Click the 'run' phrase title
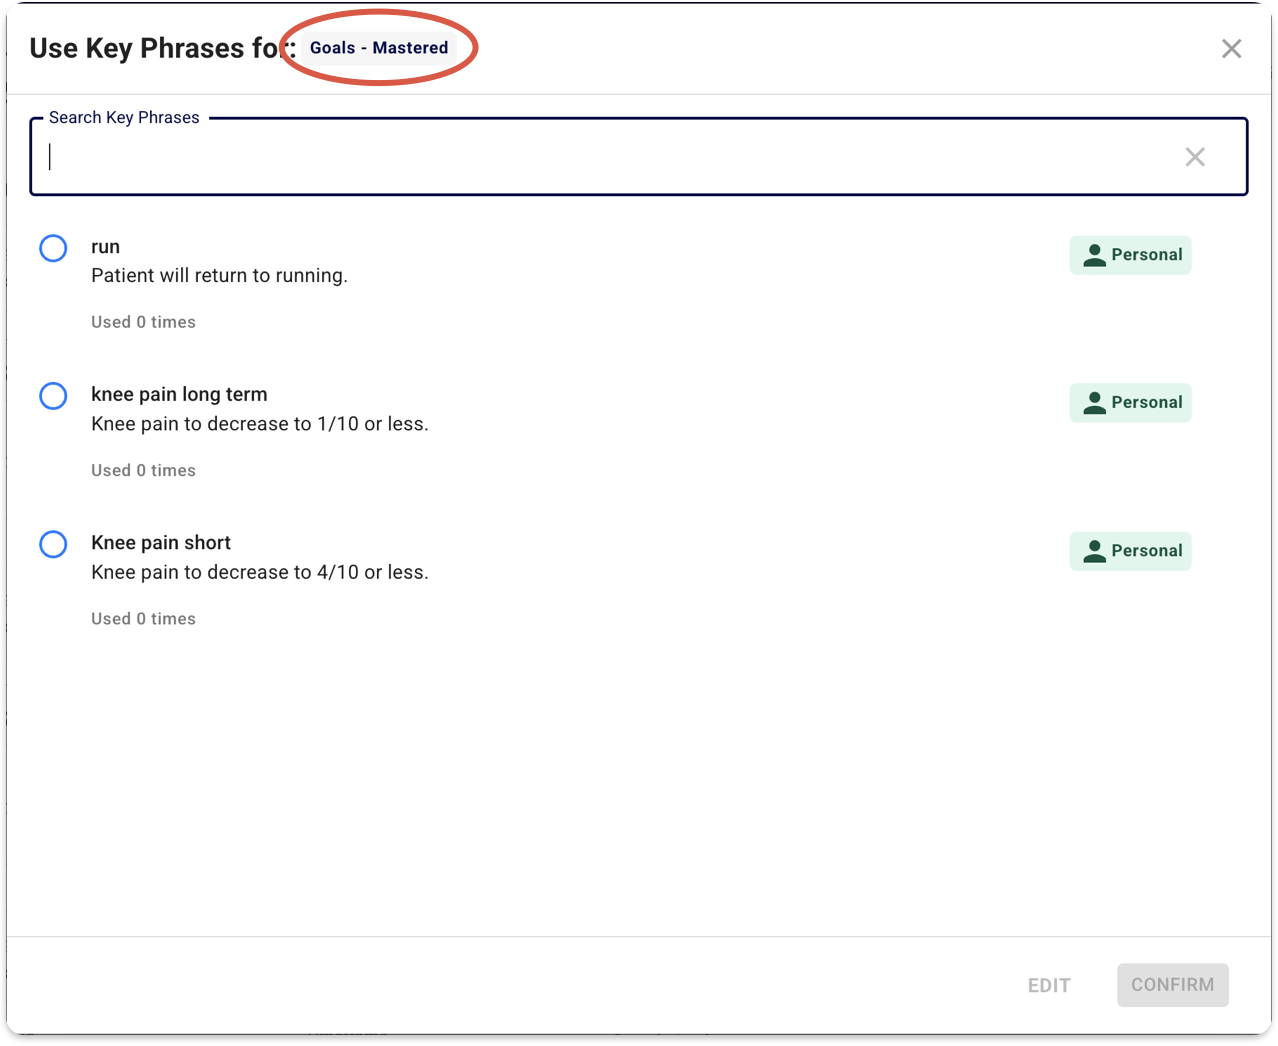This screenshot has height=1046, width=1278. pos(105,247)
